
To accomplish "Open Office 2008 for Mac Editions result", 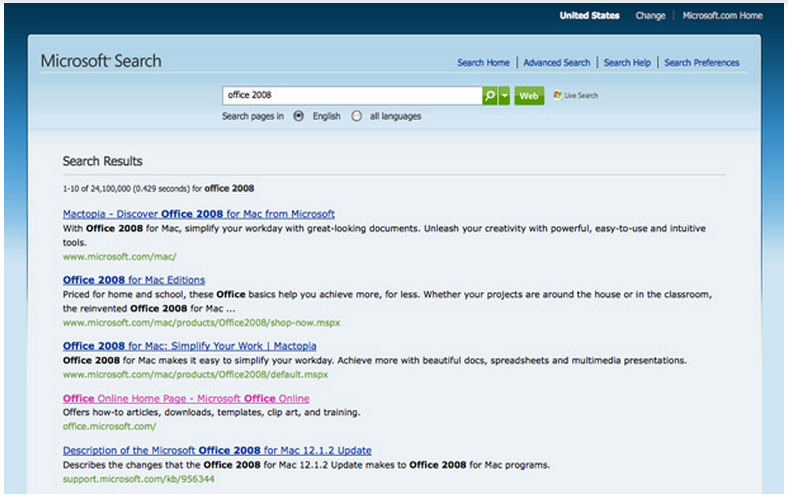I will click(134, 280).
